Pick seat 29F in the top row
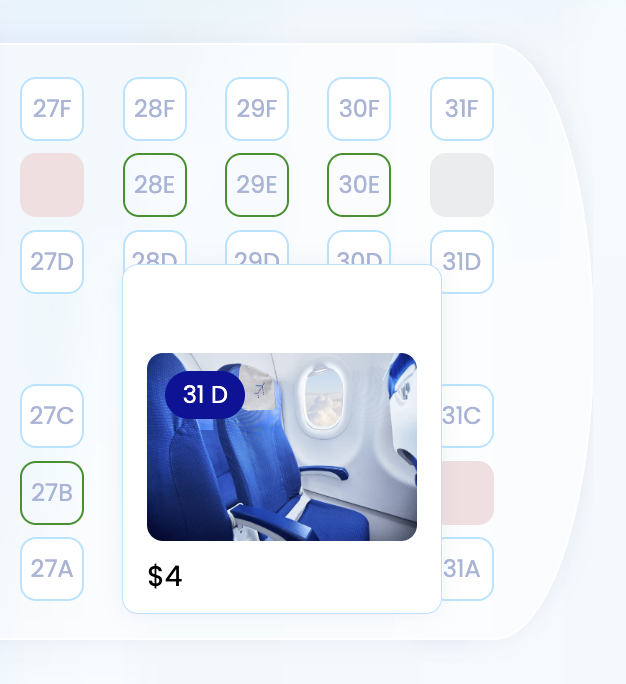 point(257,109)
